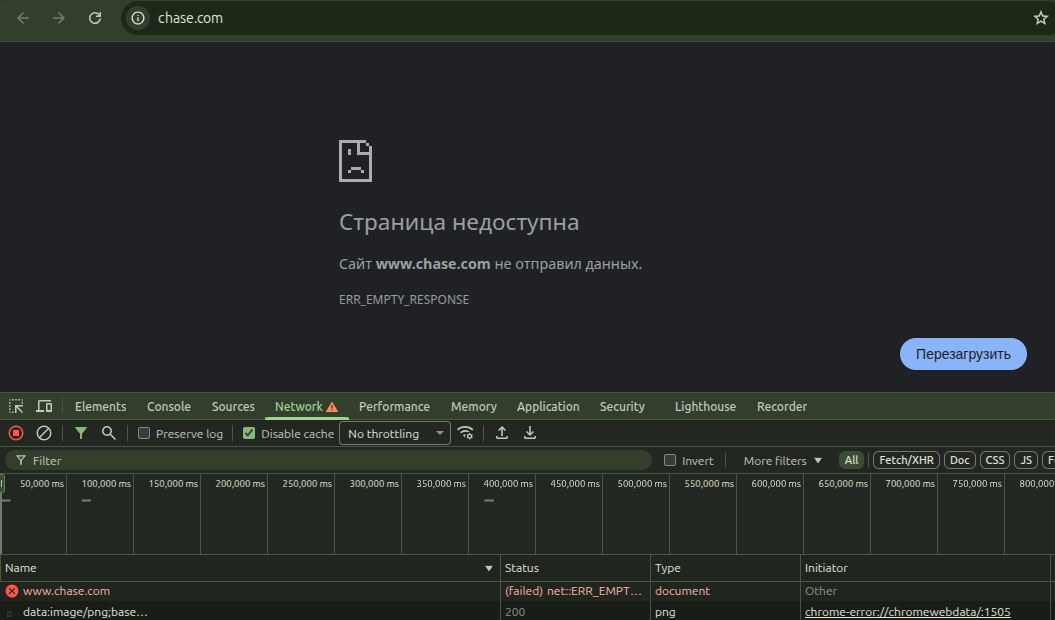Open network search with magnifier icon

(x=108, y=434)
